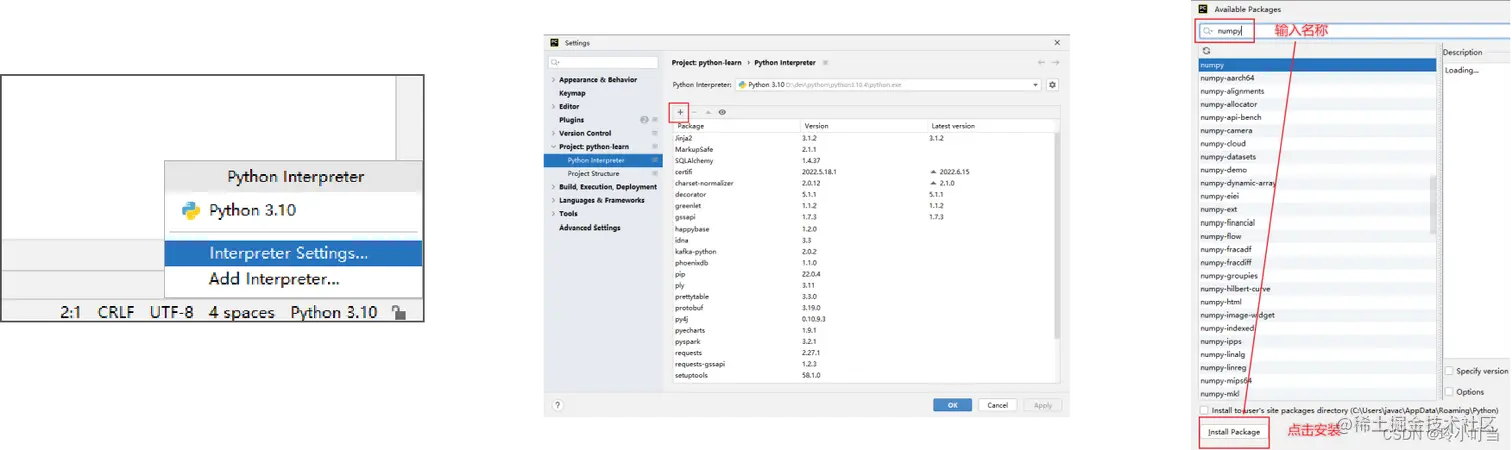The image size is (1512, 450).
Task: Go forward with Settings right arrow
Action: pyautogui.click(x=1055, y=63)
